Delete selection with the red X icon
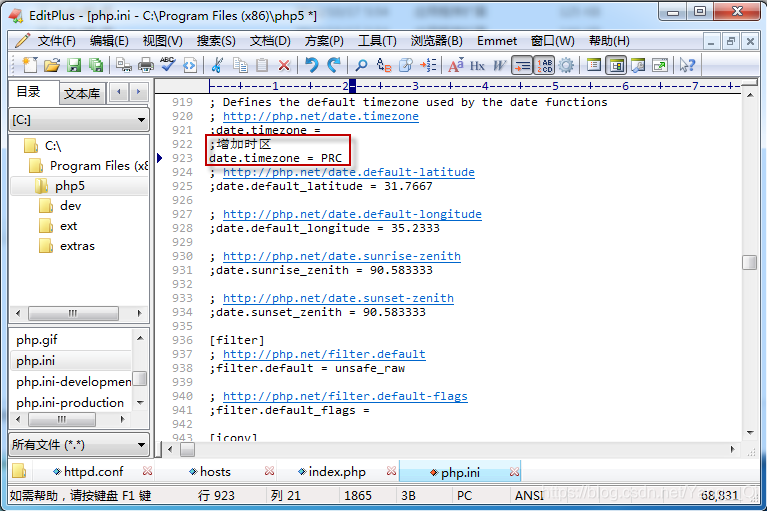 [x=284, y=65]
